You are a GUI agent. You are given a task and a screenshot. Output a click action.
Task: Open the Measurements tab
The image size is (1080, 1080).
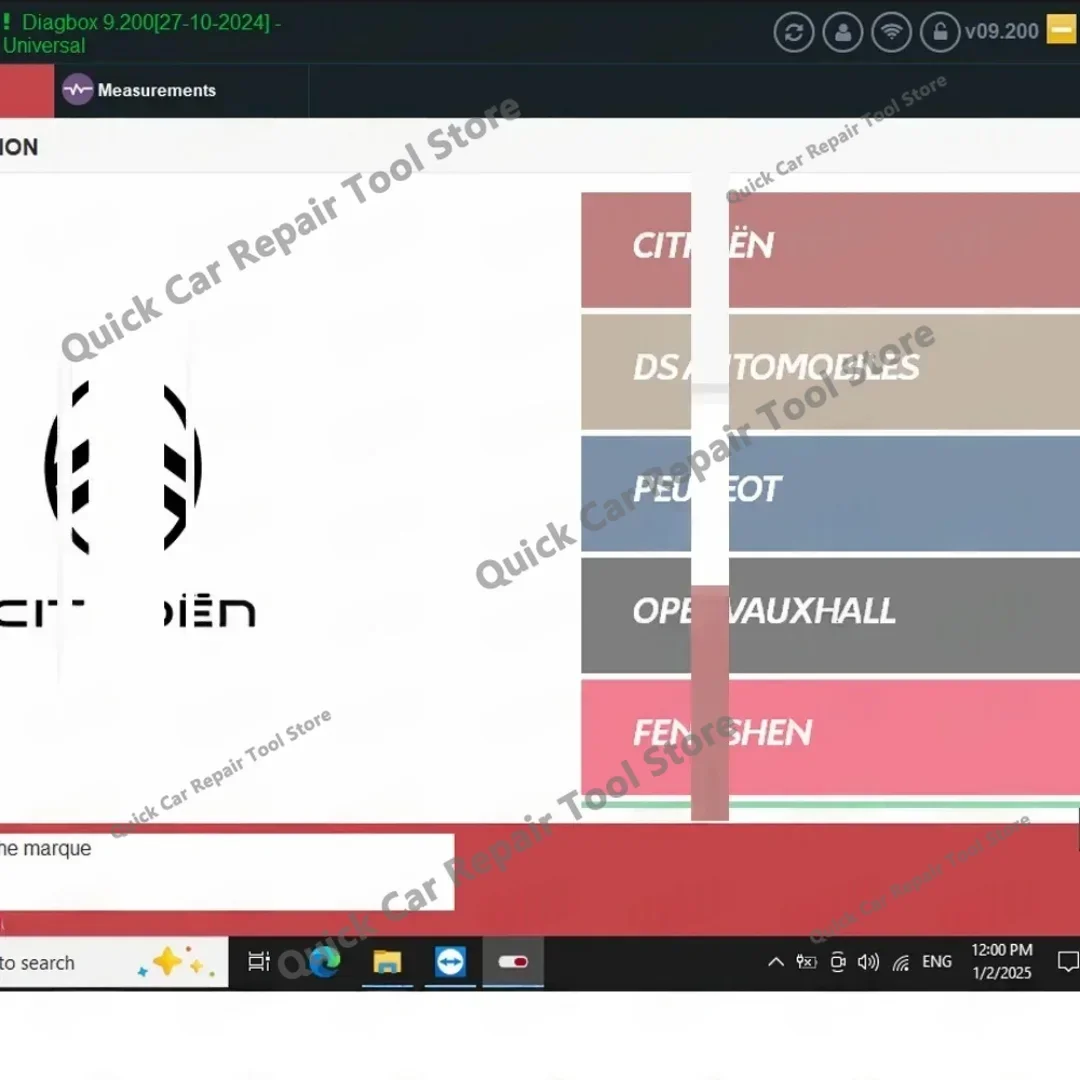(181, 90)
